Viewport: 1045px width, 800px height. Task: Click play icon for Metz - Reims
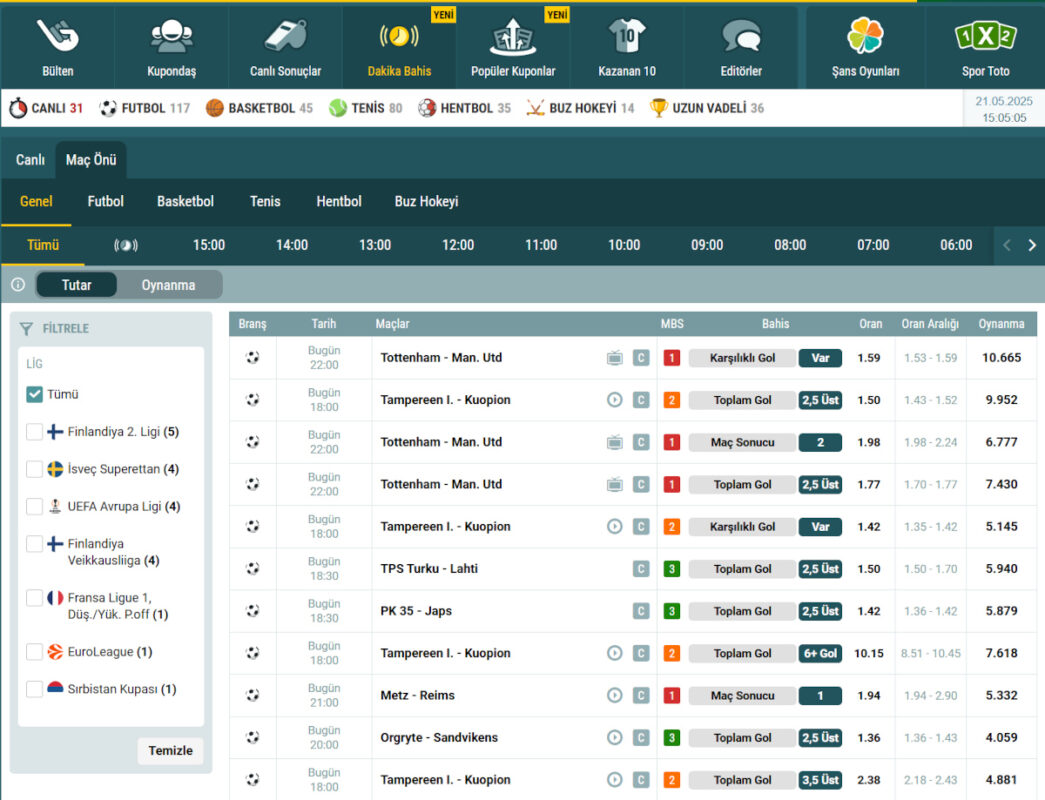[614, 695]
